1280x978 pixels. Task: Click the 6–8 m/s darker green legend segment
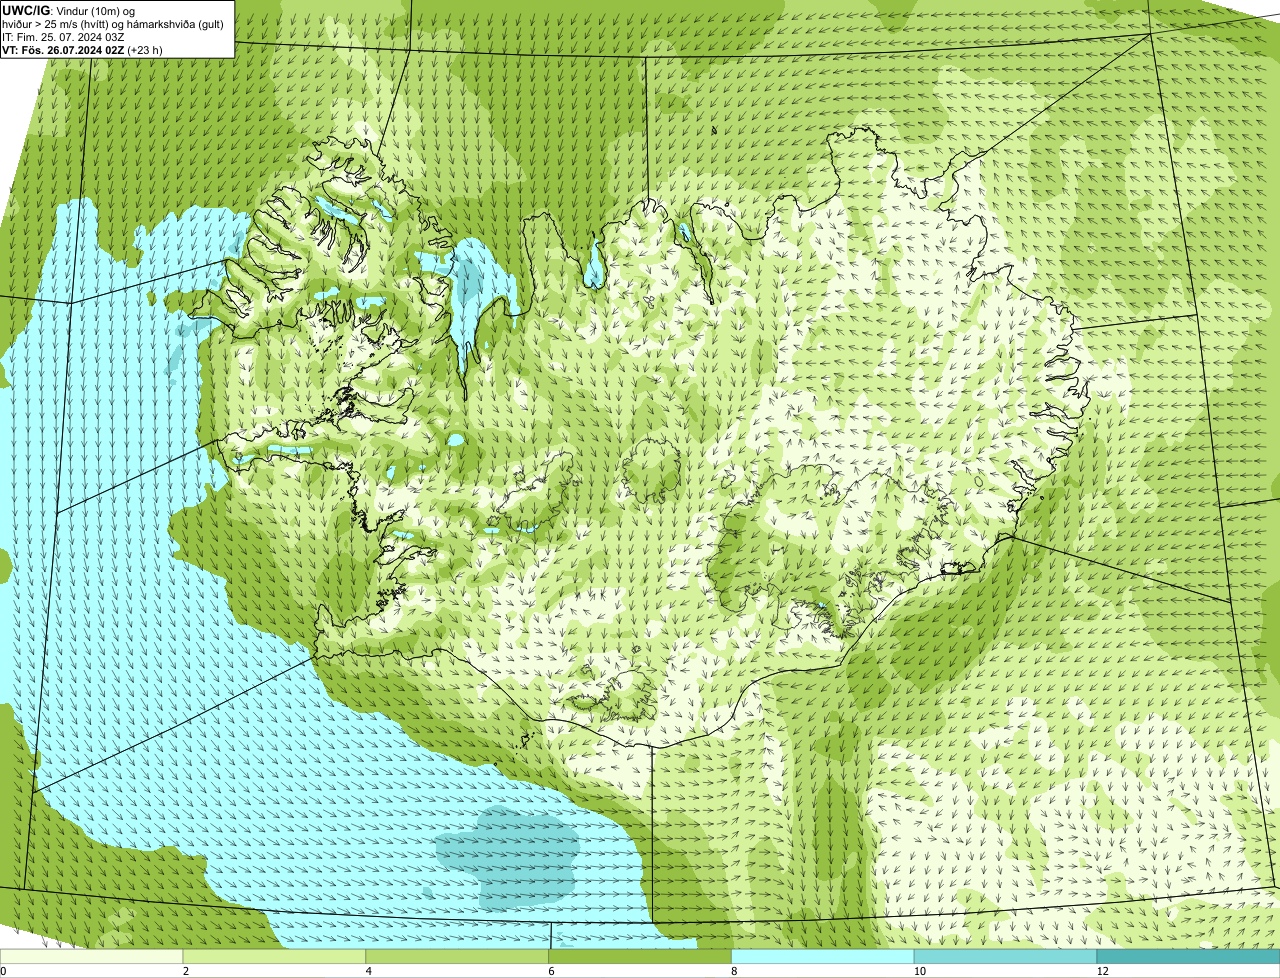pyautogui.click(x=642, y=956)
